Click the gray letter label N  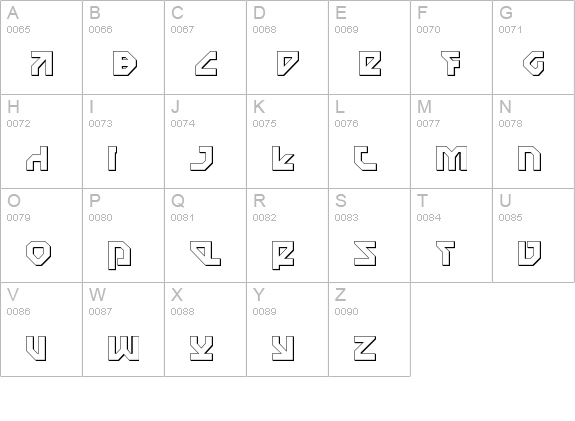tap(505, 107)
